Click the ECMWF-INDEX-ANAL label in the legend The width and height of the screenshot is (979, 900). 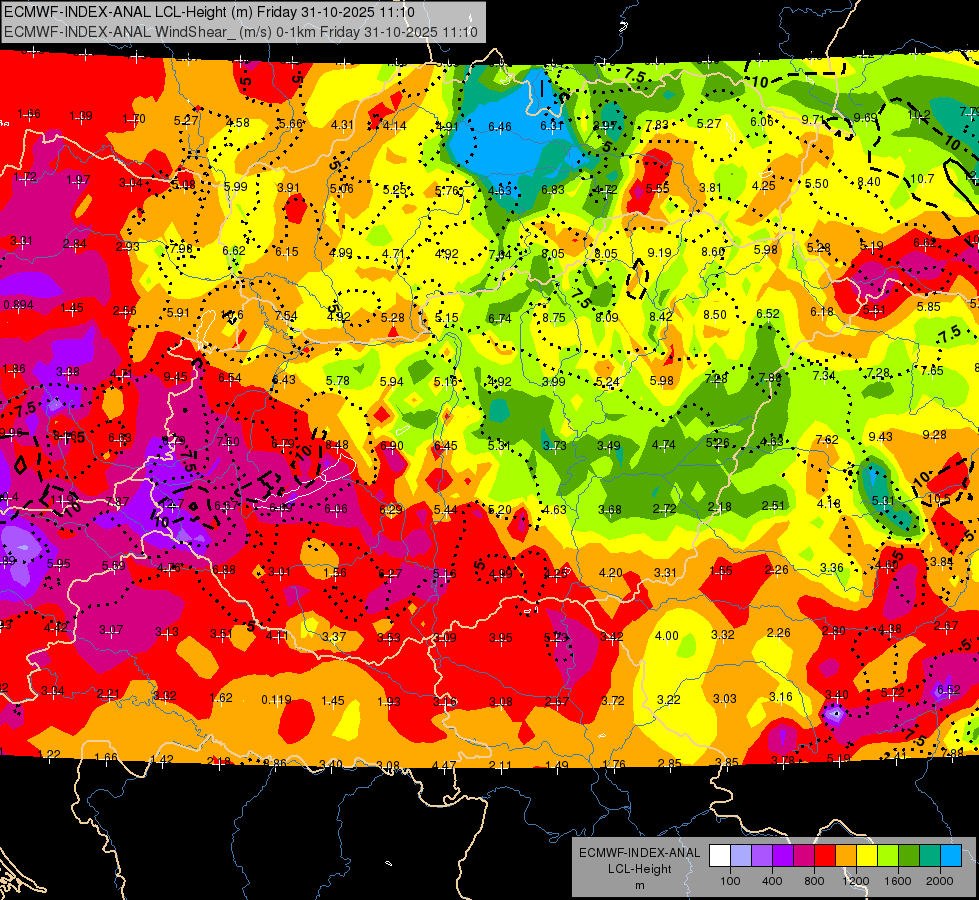click(640, 853)
